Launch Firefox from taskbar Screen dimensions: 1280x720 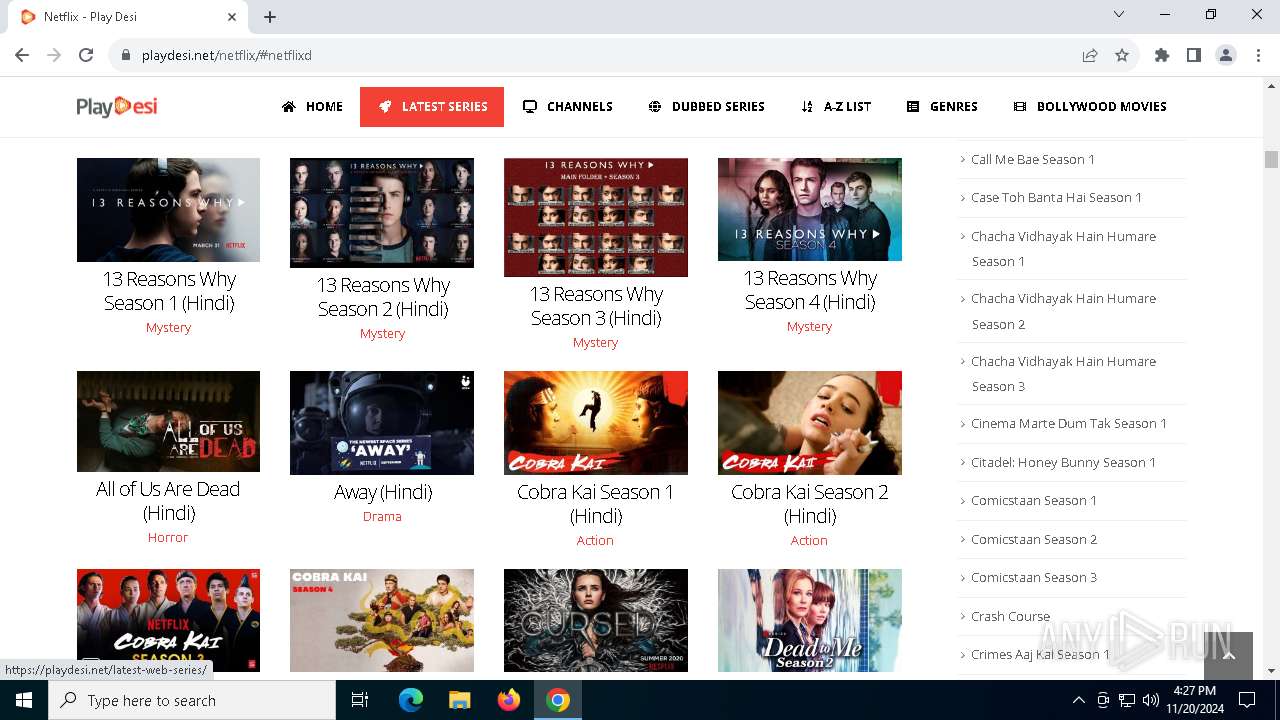pyautogui.click(x=509, y=700)
